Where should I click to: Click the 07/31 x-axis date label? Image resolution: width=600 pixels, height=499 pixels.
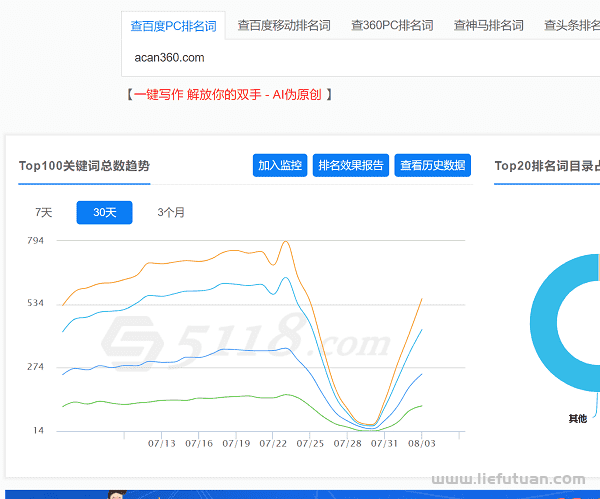(385, 444)
